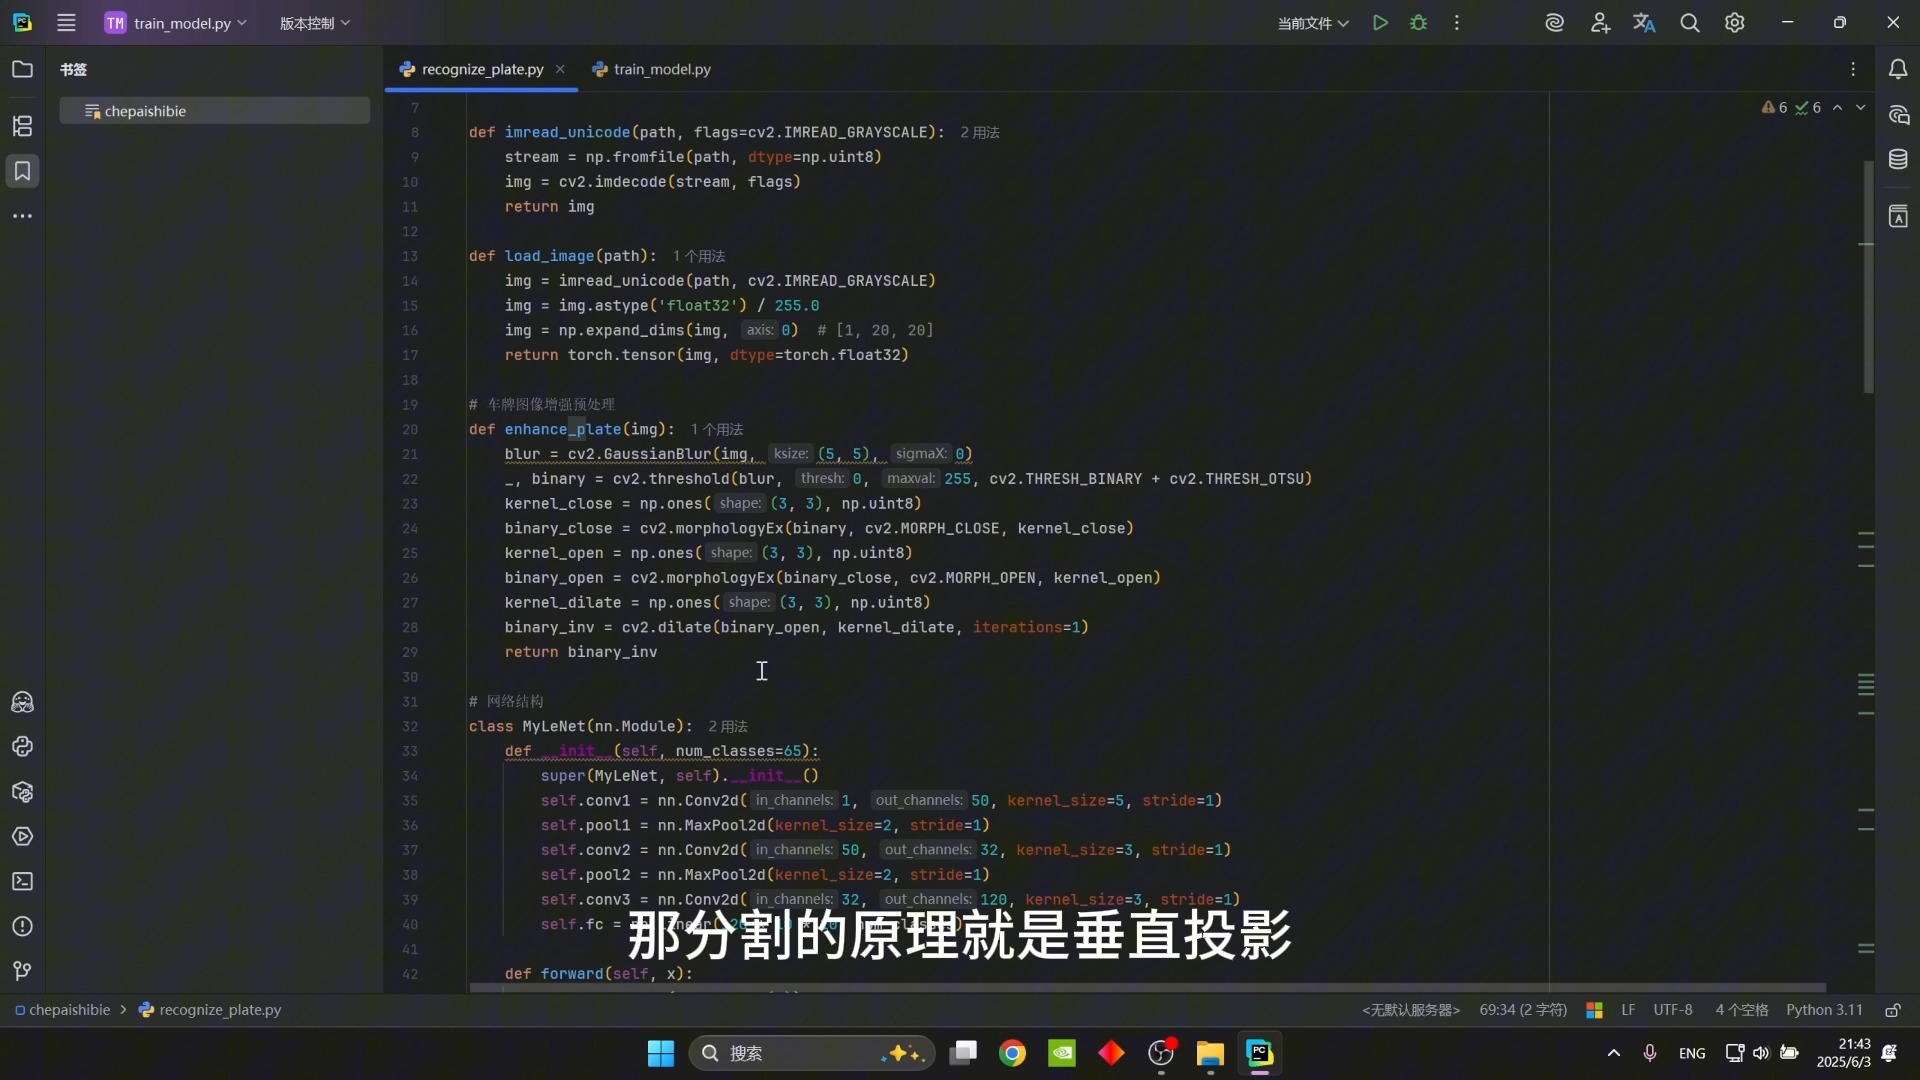
Task: Open the 版本控制 dropdown menu
Action: click(x=314, y=23)
